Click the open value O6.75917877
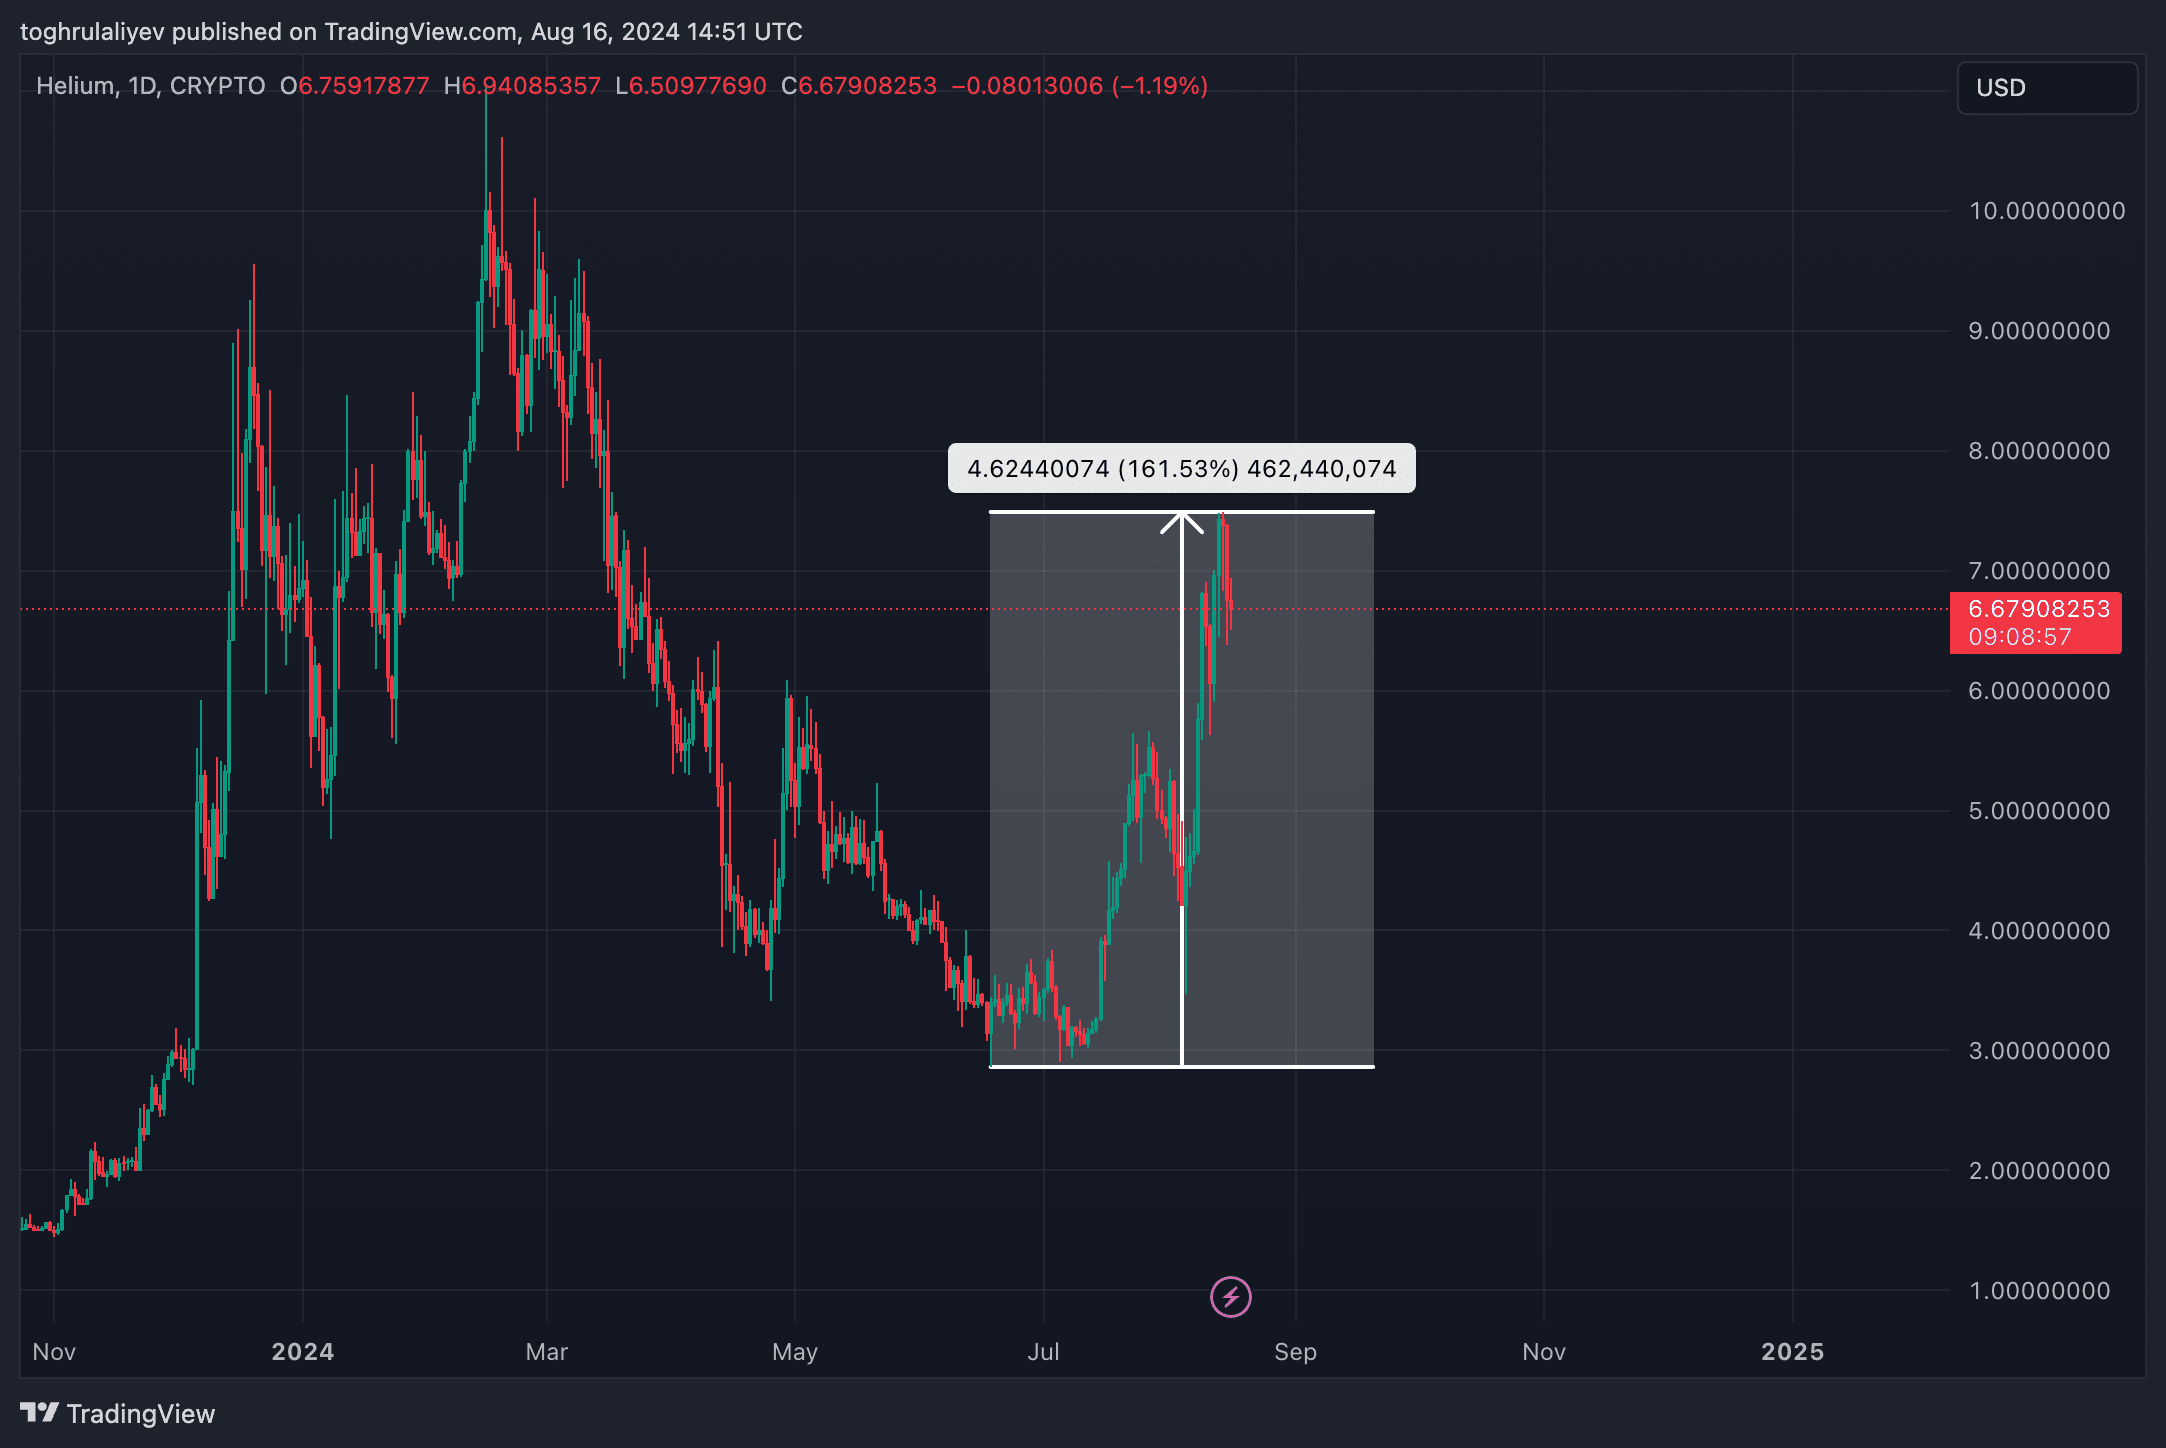 (x=355, y=86)
